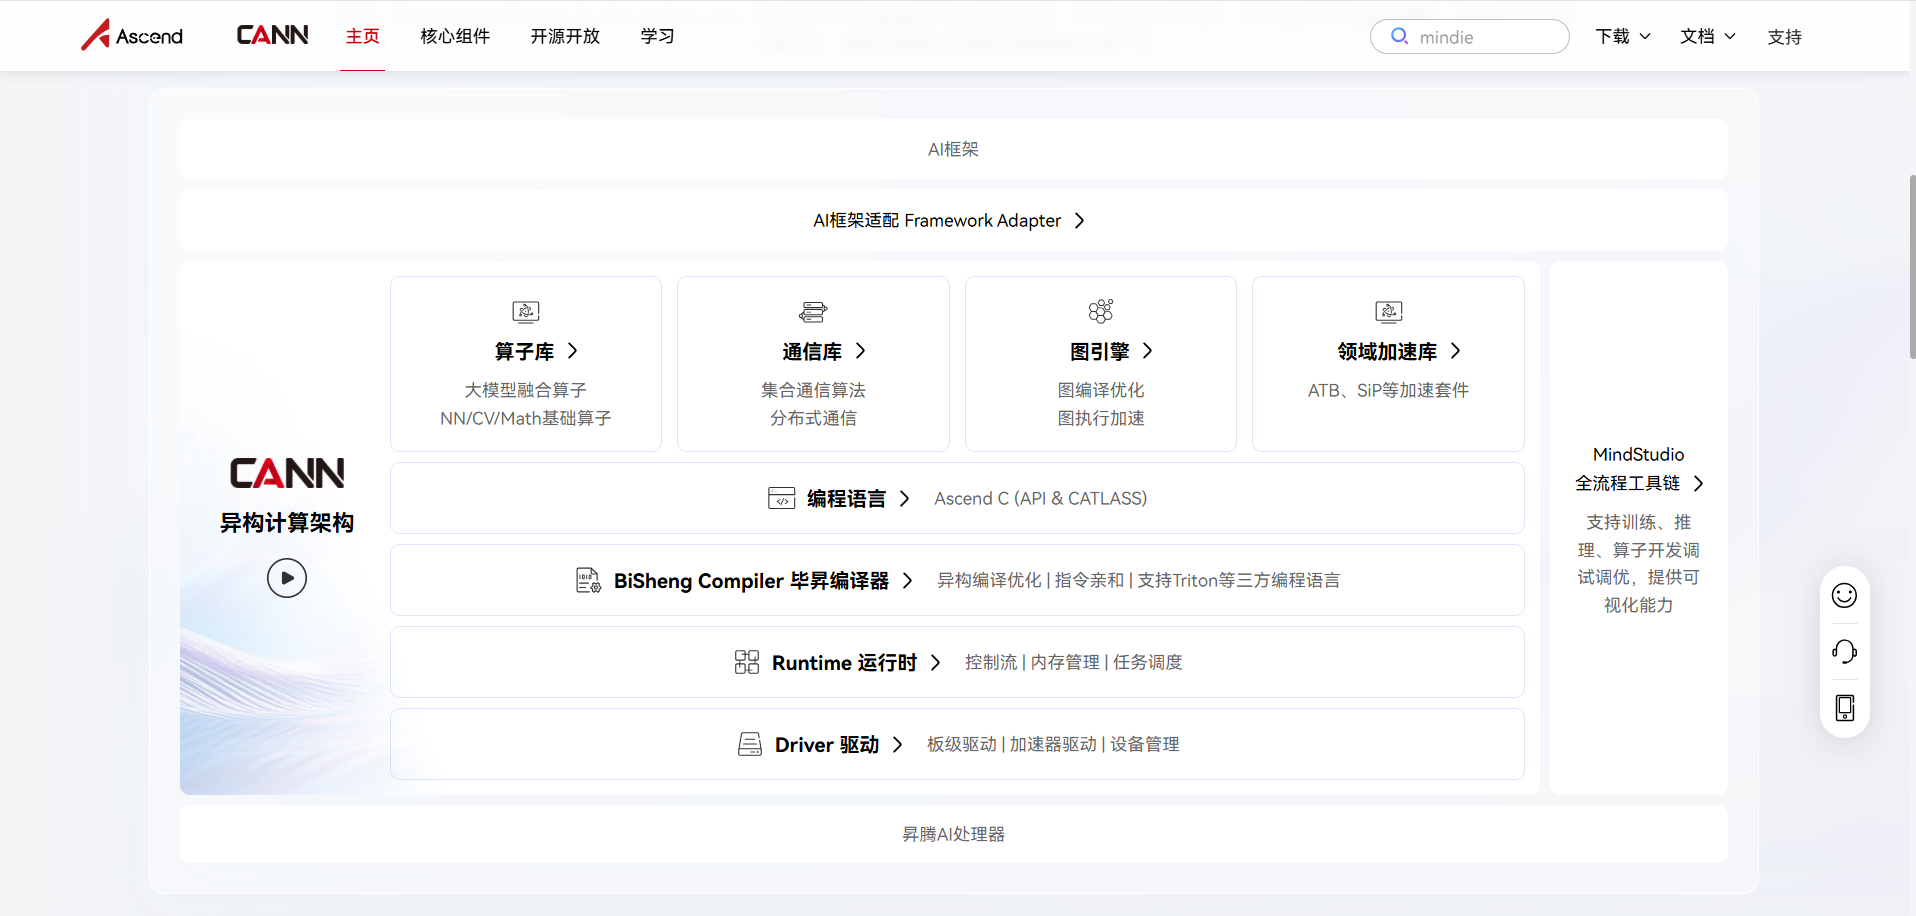
Task: Open the Runtime 运行时 link
Action: coord(844,662)
